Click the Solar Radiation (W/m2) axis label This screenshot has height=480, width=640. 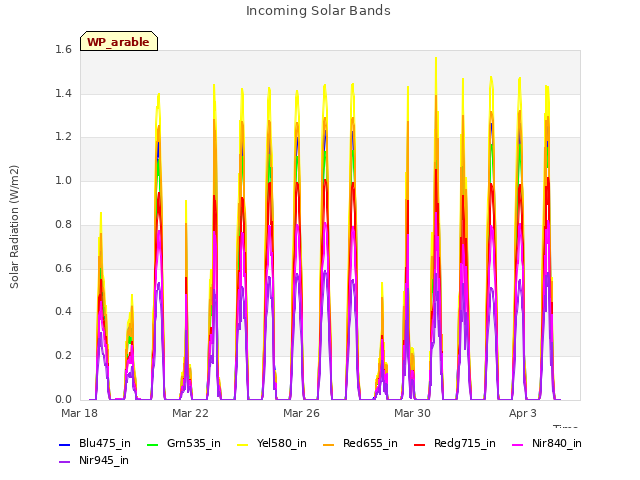coord(14,227)
